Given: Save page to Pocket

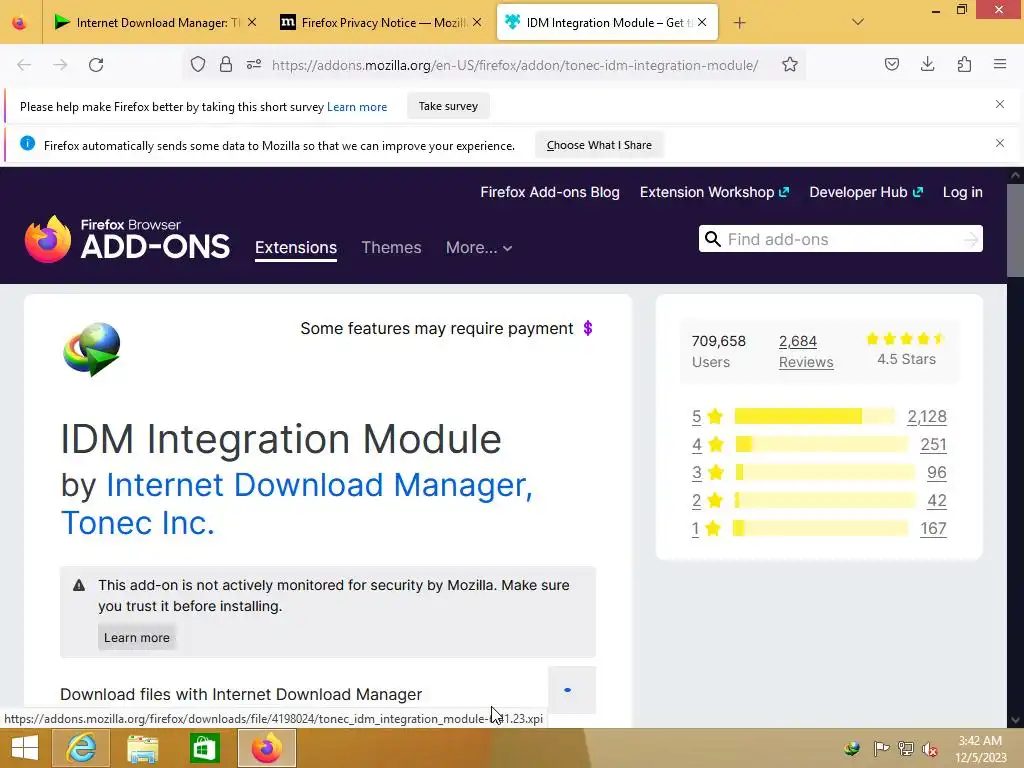Looking at the screenshot, I should 891,64.
